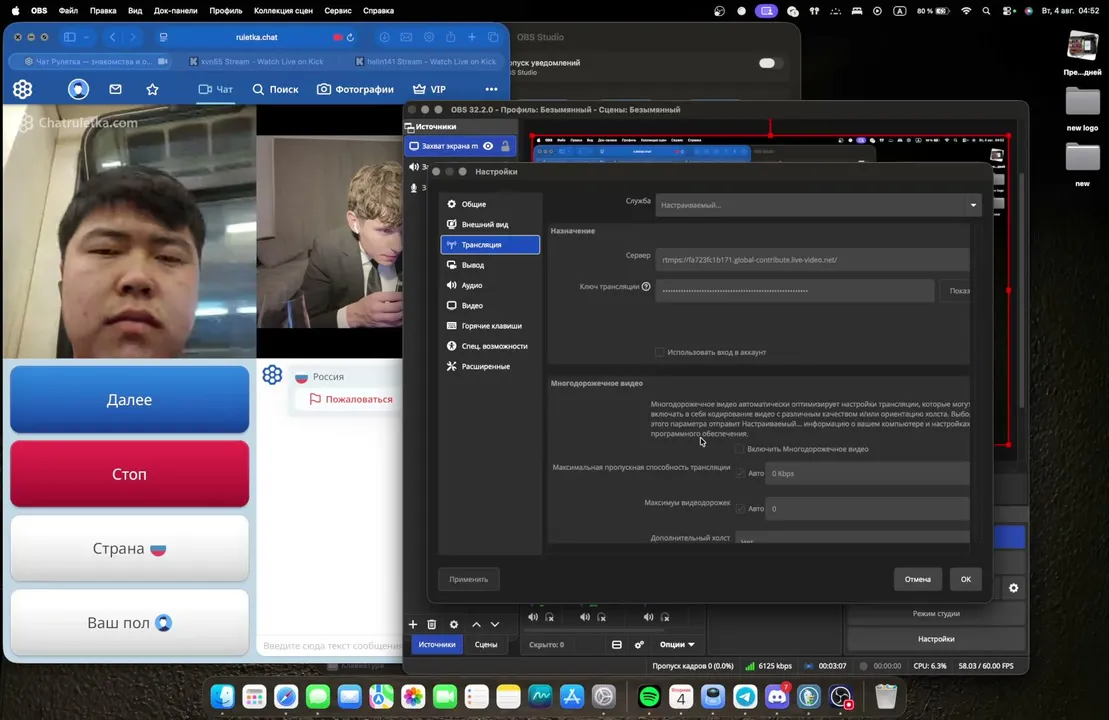Toggle Auto checkbox for maximum video tracks
Viewport: 1109px width, 720px height.
tap(741, 509)
